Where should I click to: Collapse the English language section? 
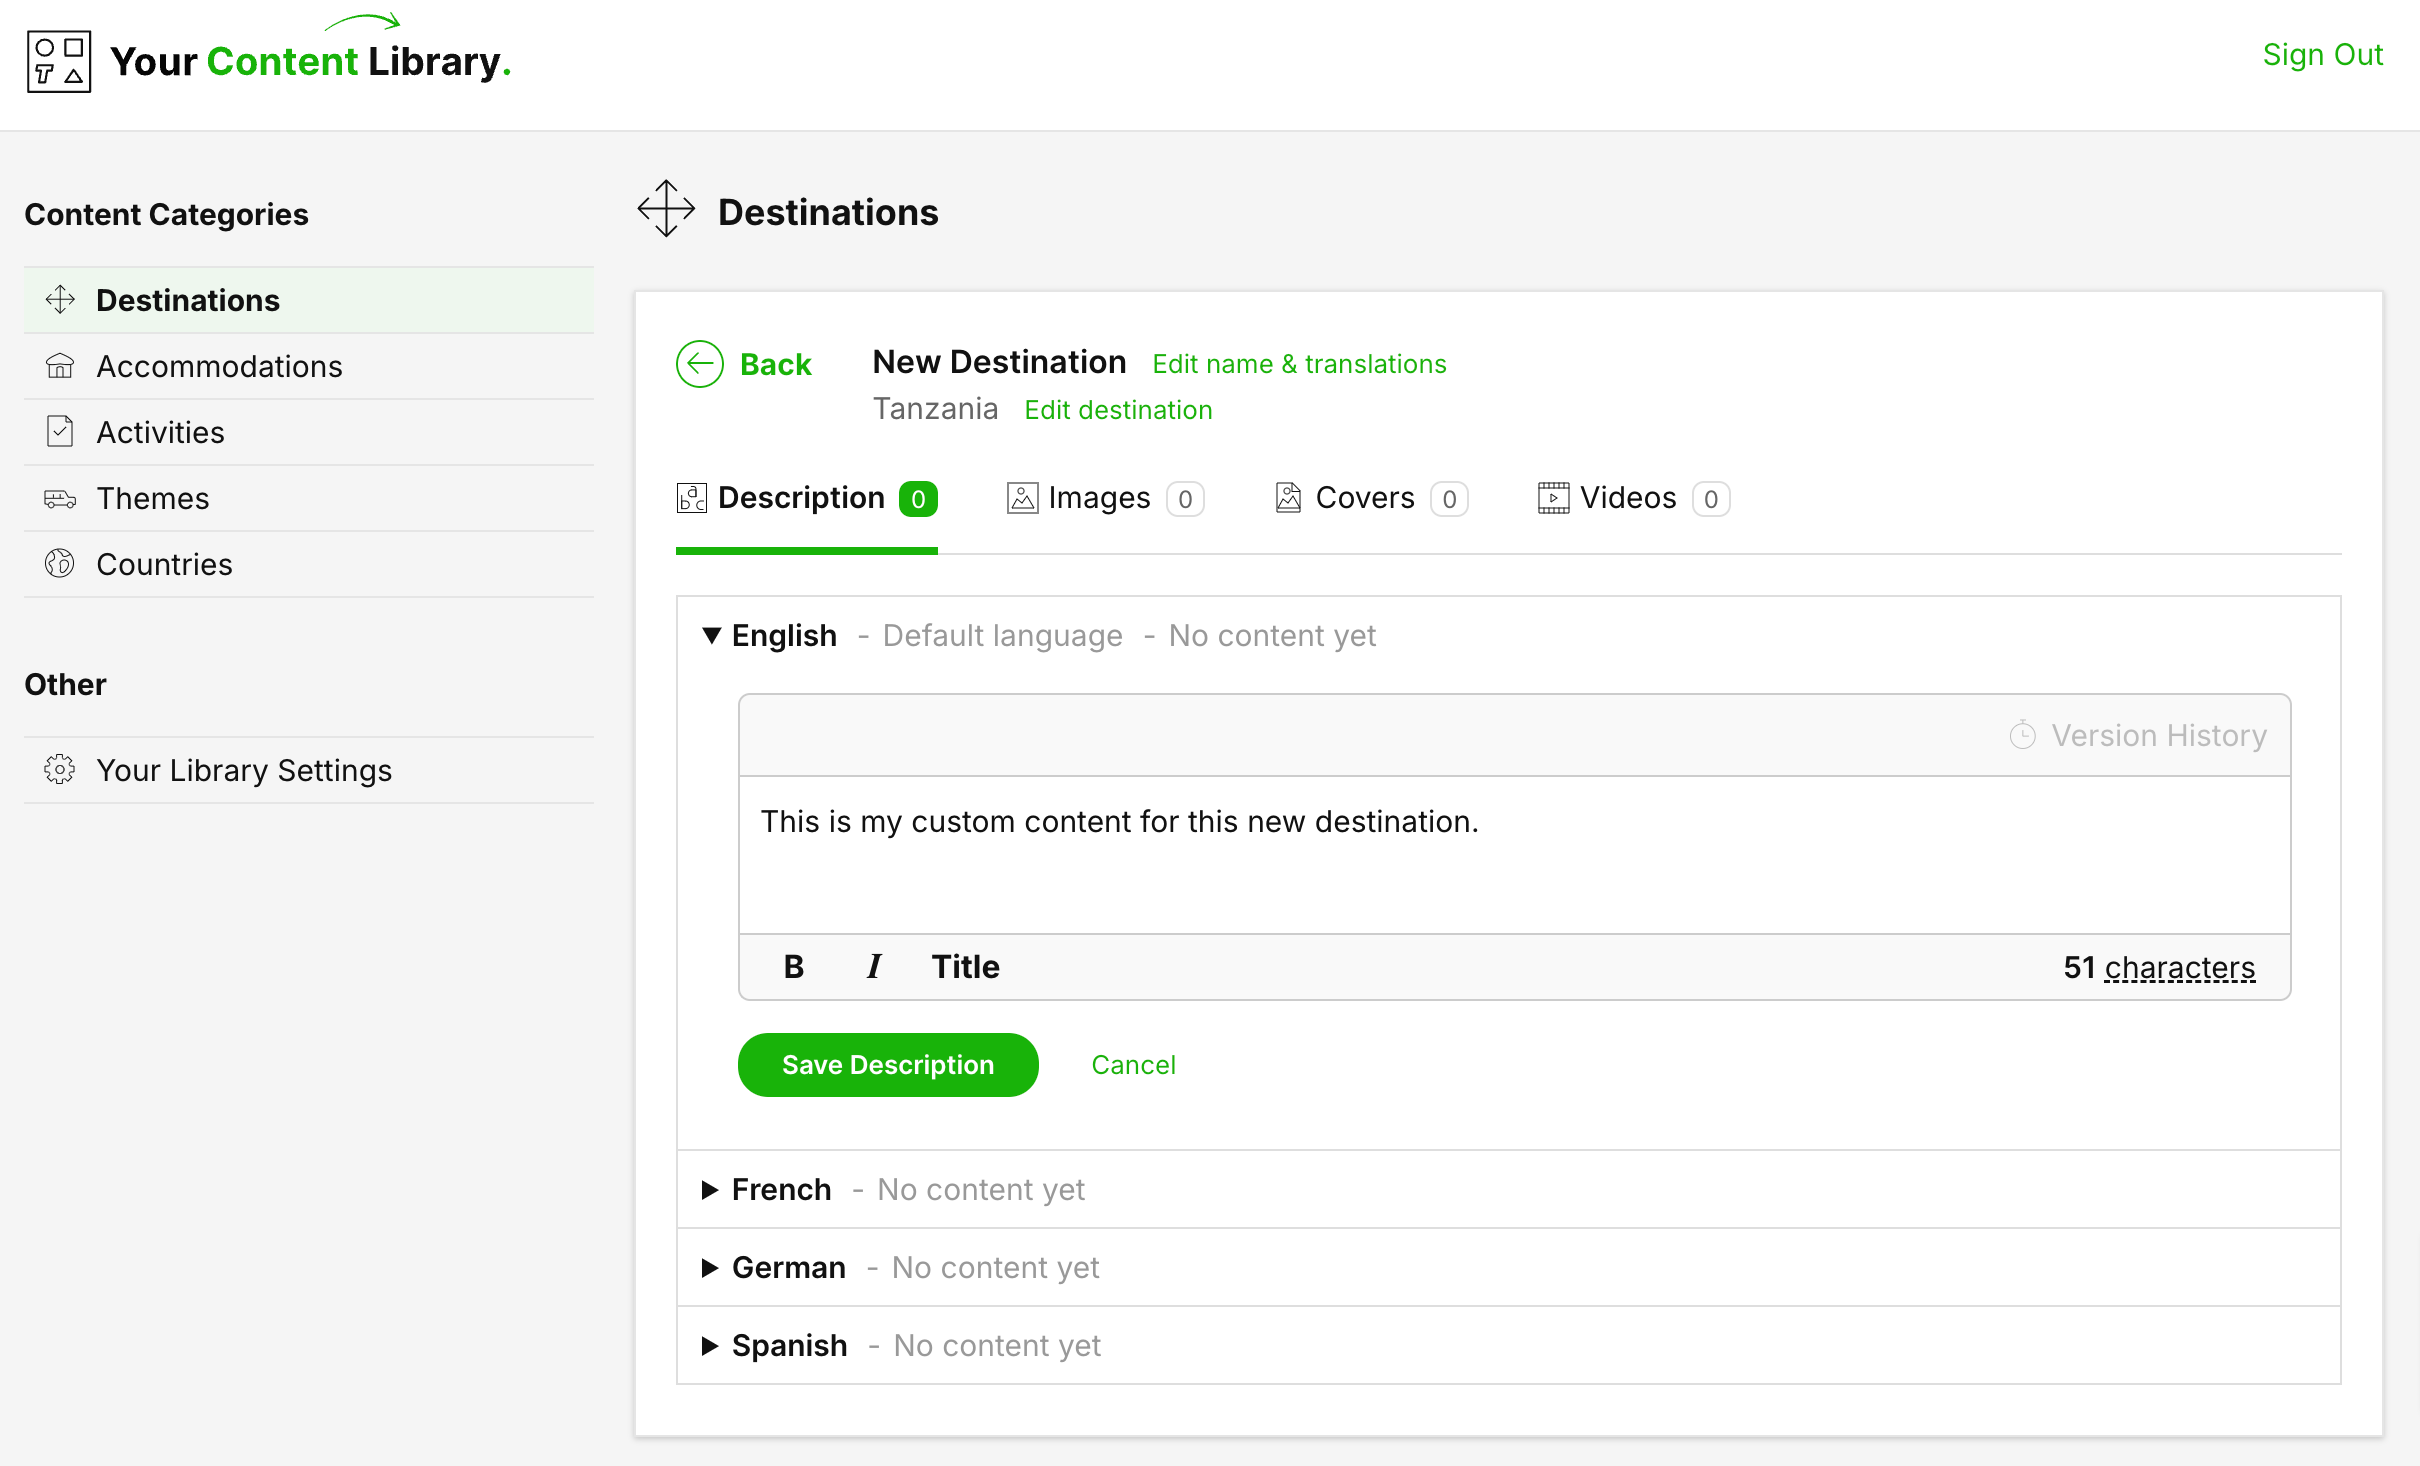[711, 636]
